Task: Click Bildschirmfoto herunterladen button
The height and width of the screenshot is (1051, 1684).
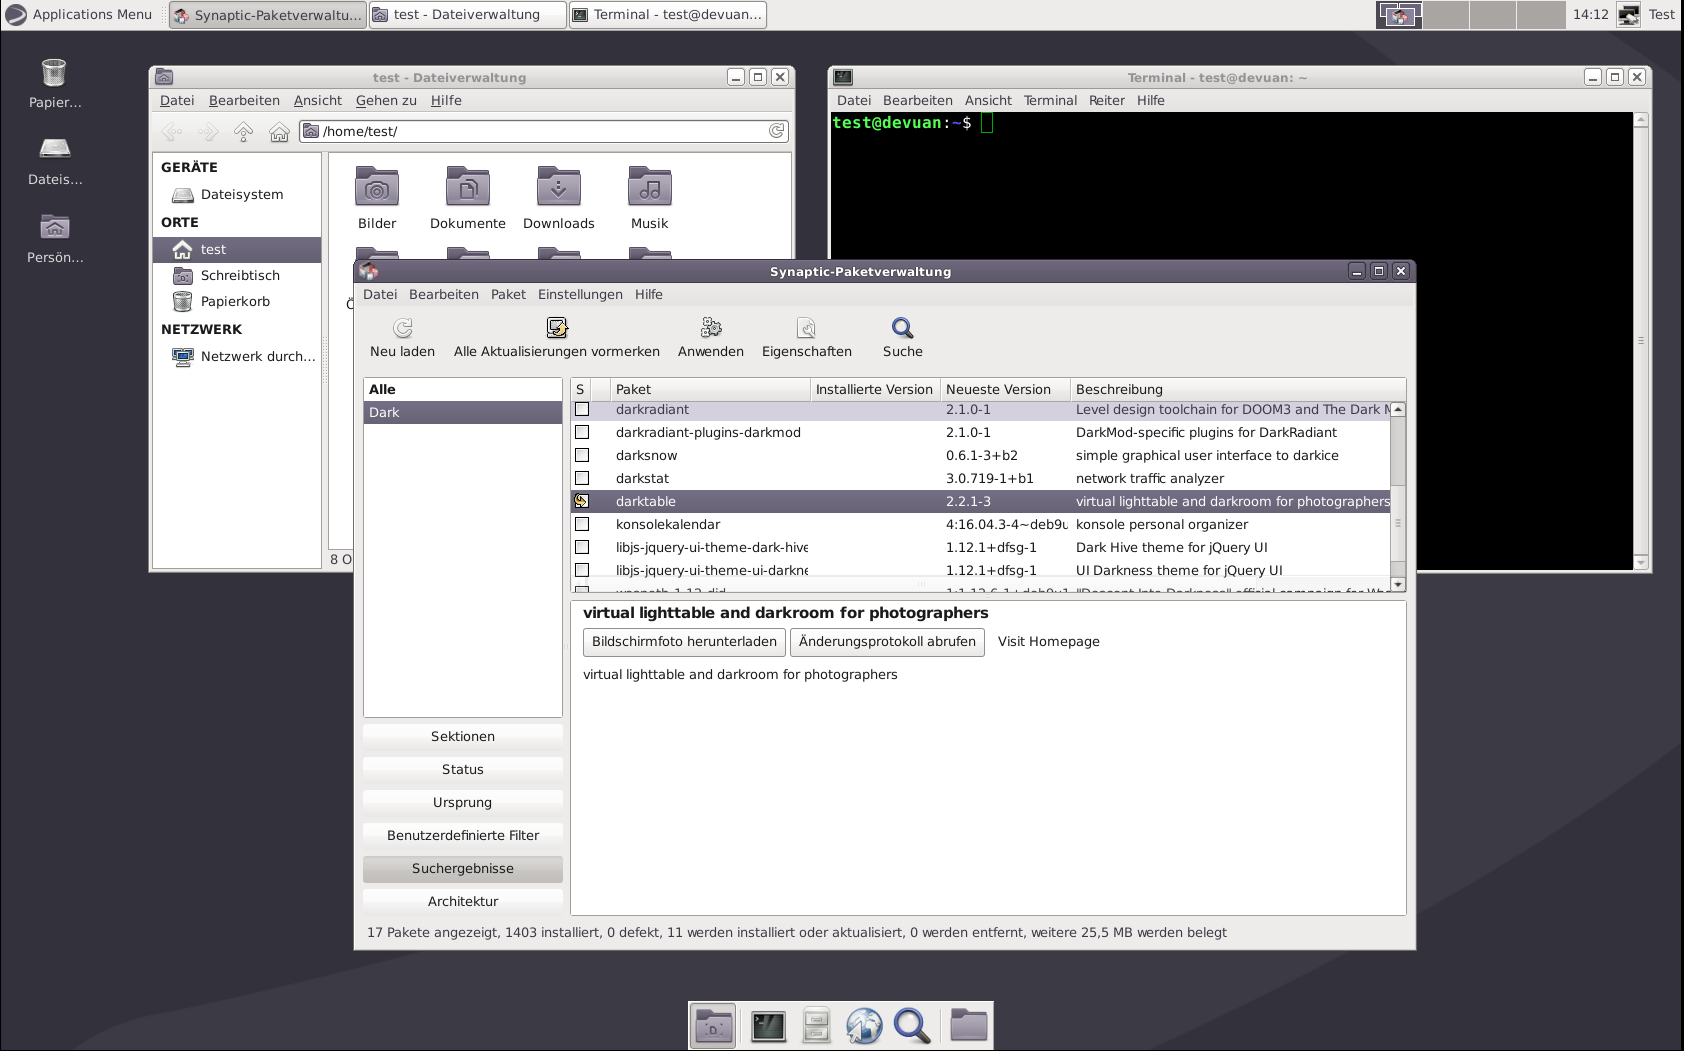Action: click(x=684, y=642)
